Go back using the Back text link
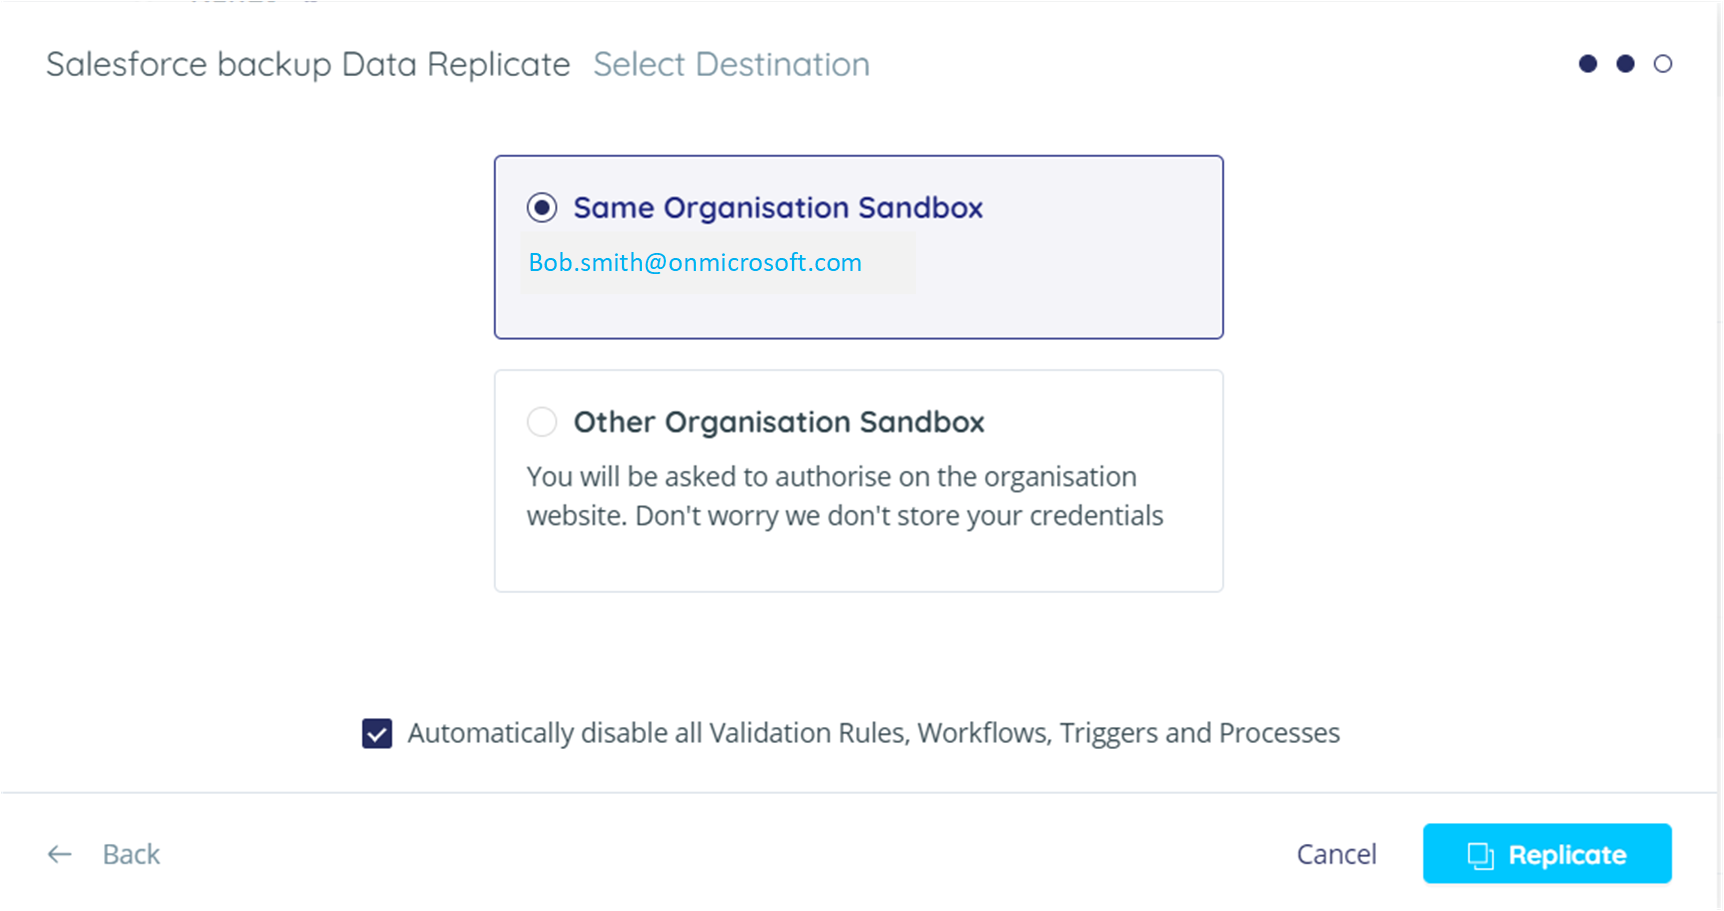This screenshot has height=911, width=1724. click(131, 854)
